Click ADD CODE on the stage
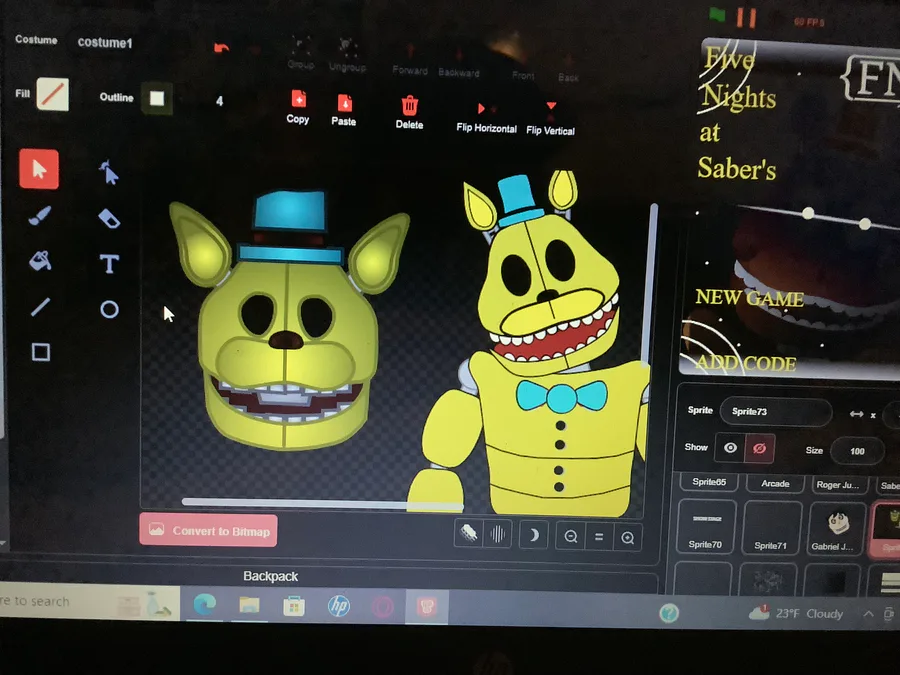The width and height of the screenshot is (900, 675). pos(746,363)
